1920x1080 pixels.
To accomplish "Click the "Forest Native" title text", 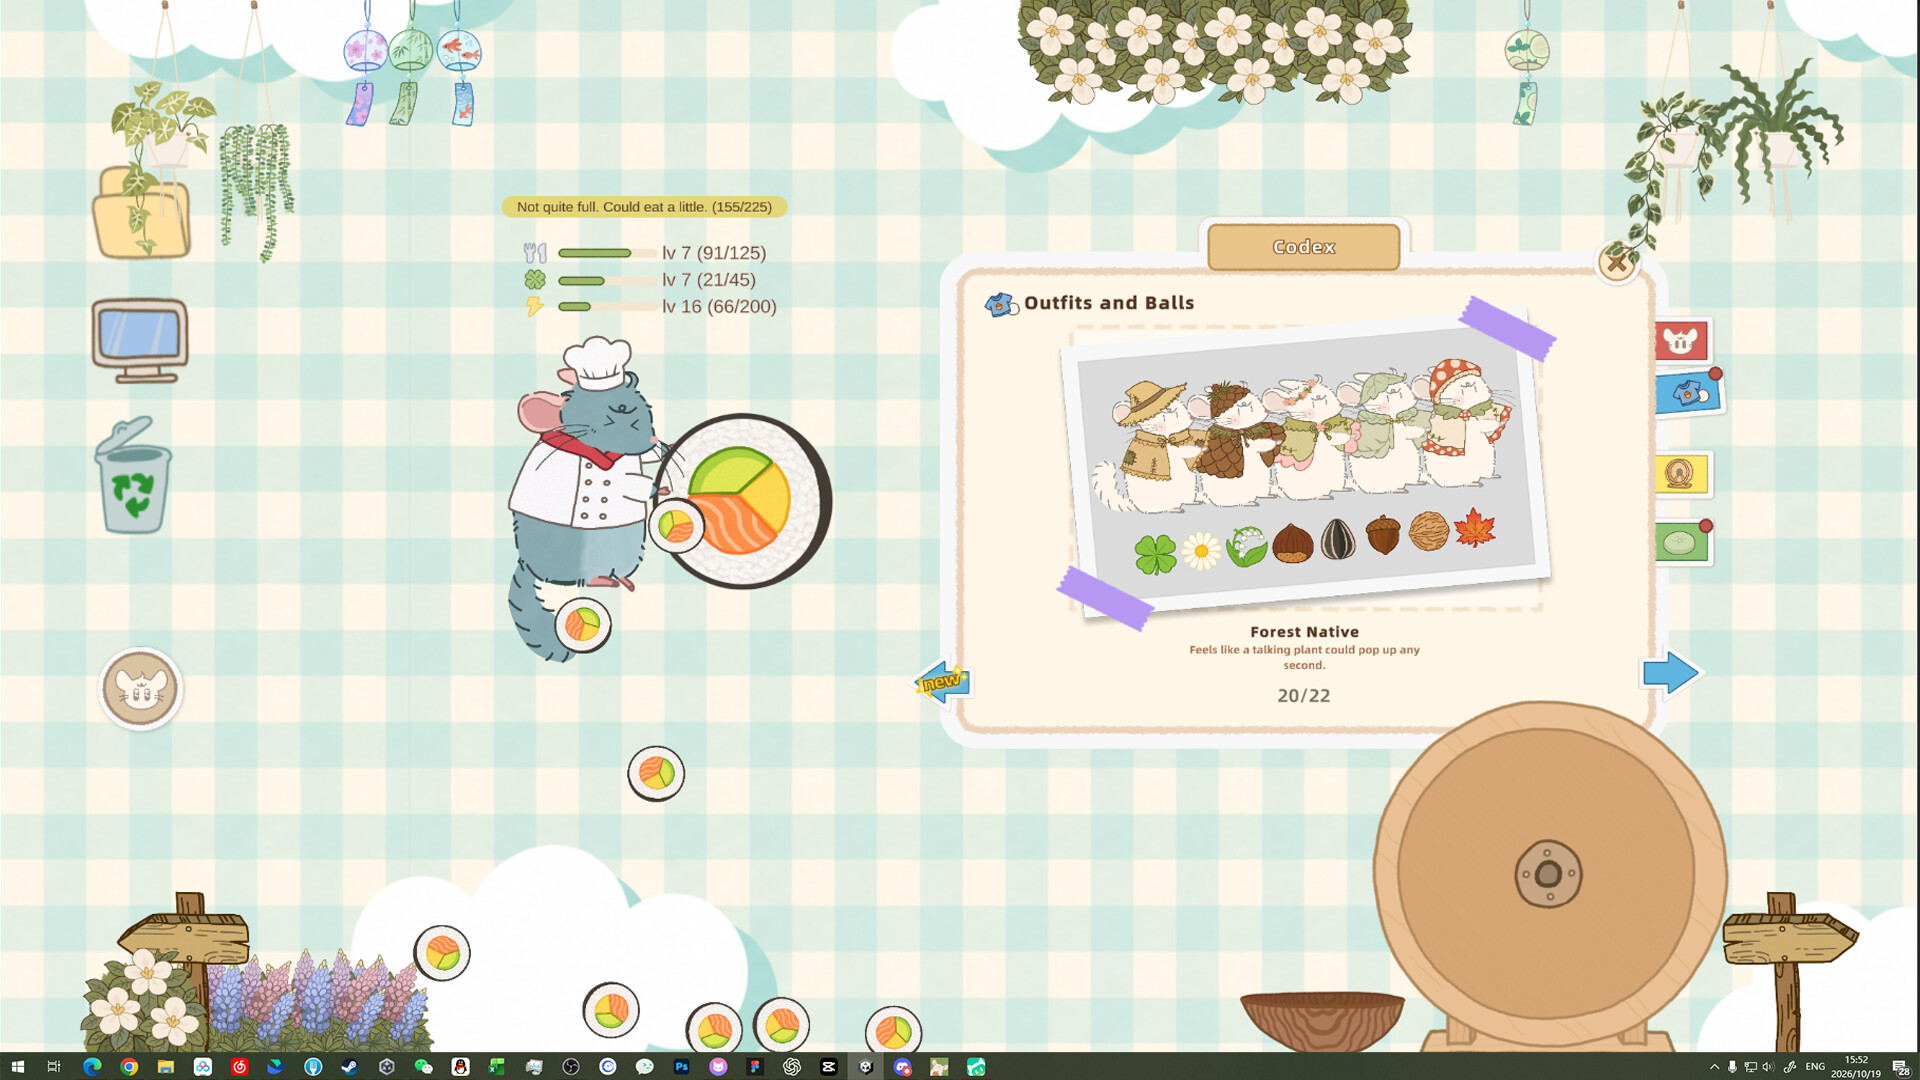I will point(1304,632).
